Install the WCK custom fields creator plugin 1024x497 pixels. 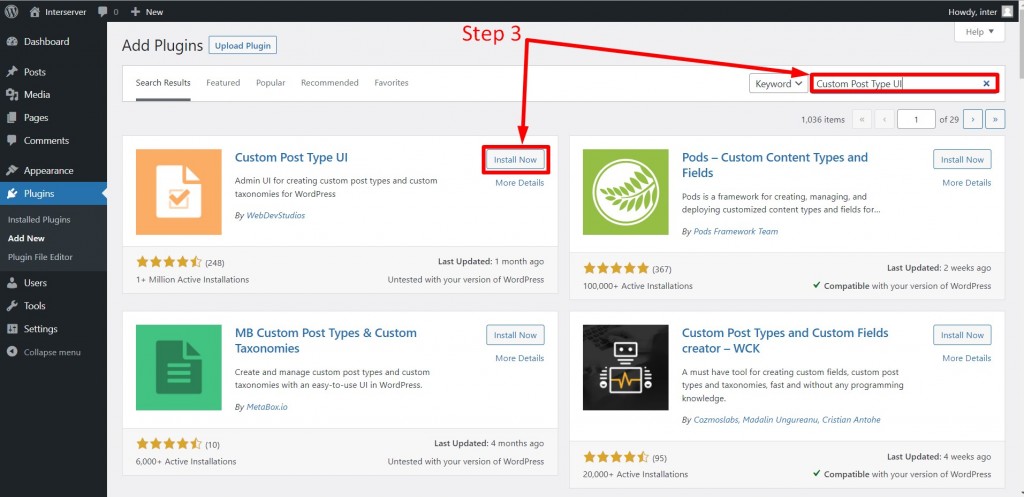point(962,335)
